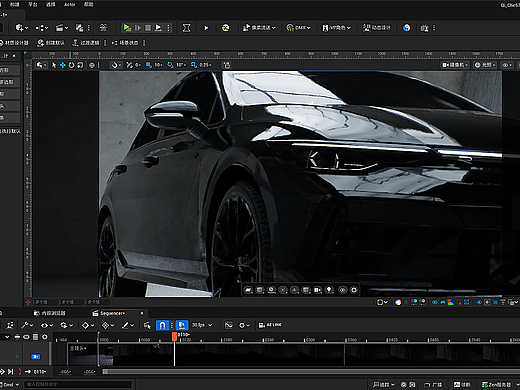The width and height of the screenshot is (520, 390).
Task: Click the viewport settings gear in bottom bar
Action: click(x=354, y=290)
